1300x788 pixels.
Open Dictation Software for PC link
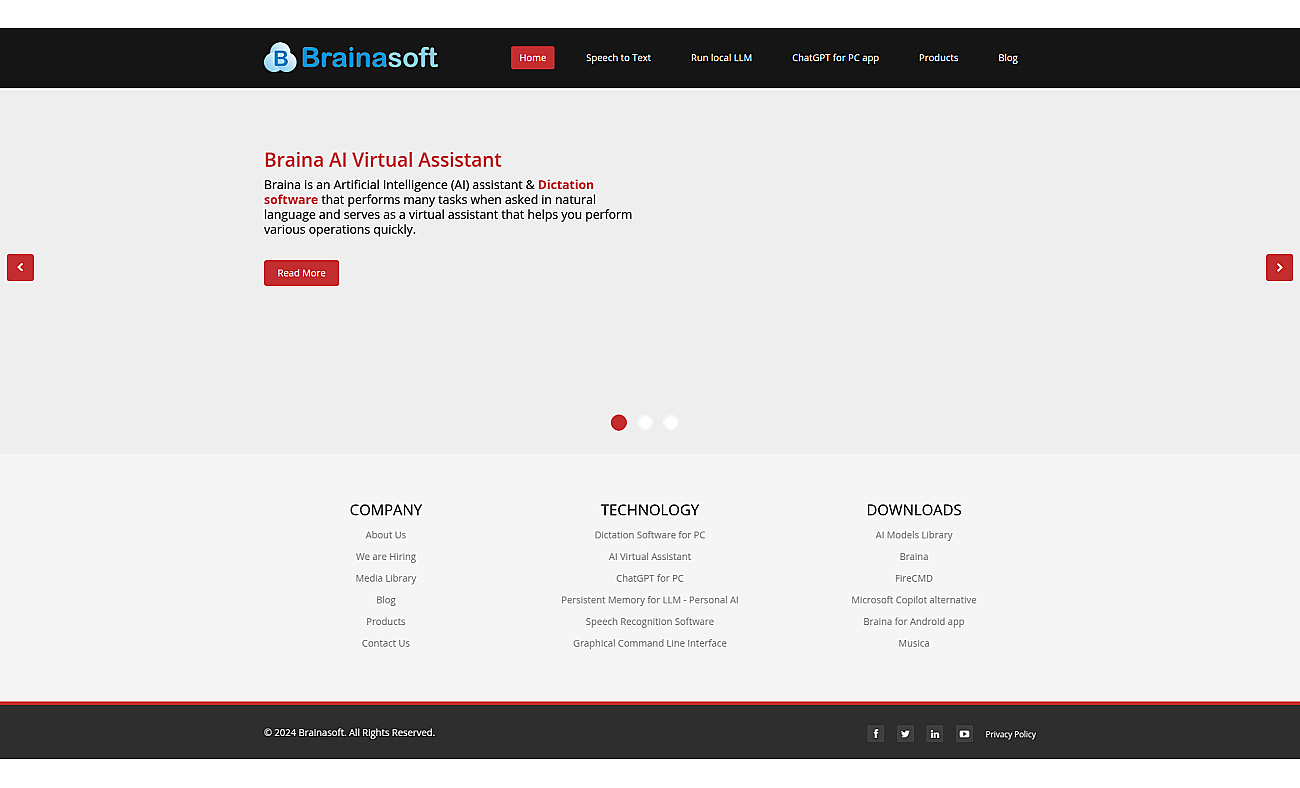(650, 535)
